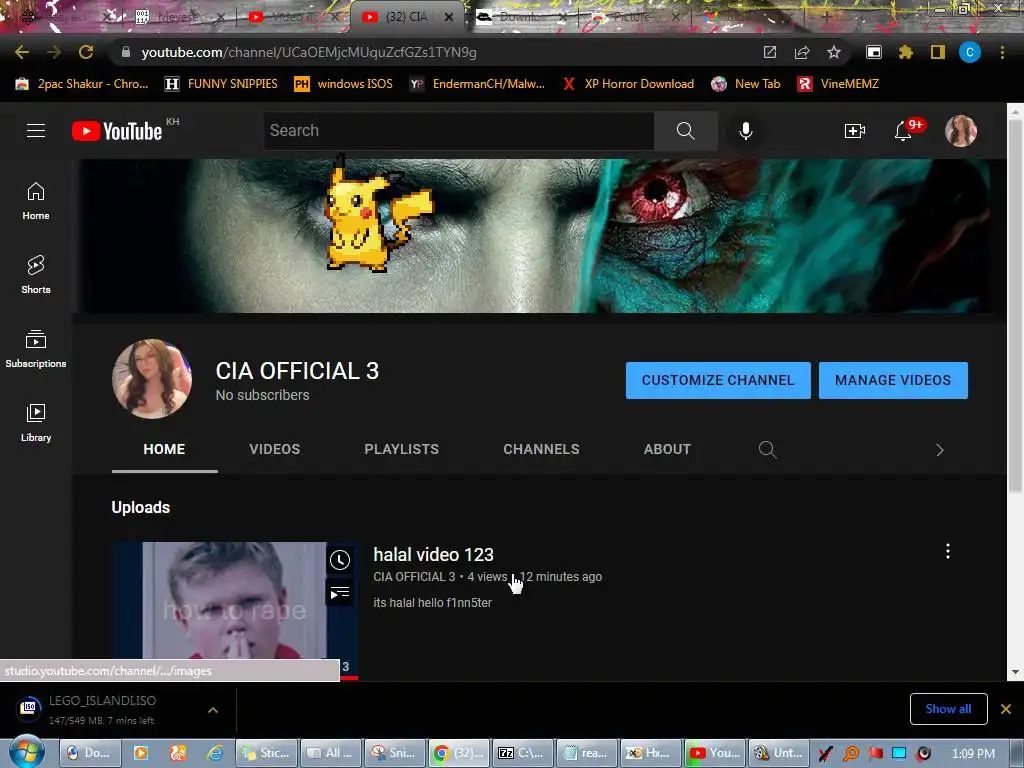The width and height of the screenshot is (1024, 768).
Task: Open the FUNNY SNIPPIES bookmark
Action: pyautogui.click(x=222, y=84)
